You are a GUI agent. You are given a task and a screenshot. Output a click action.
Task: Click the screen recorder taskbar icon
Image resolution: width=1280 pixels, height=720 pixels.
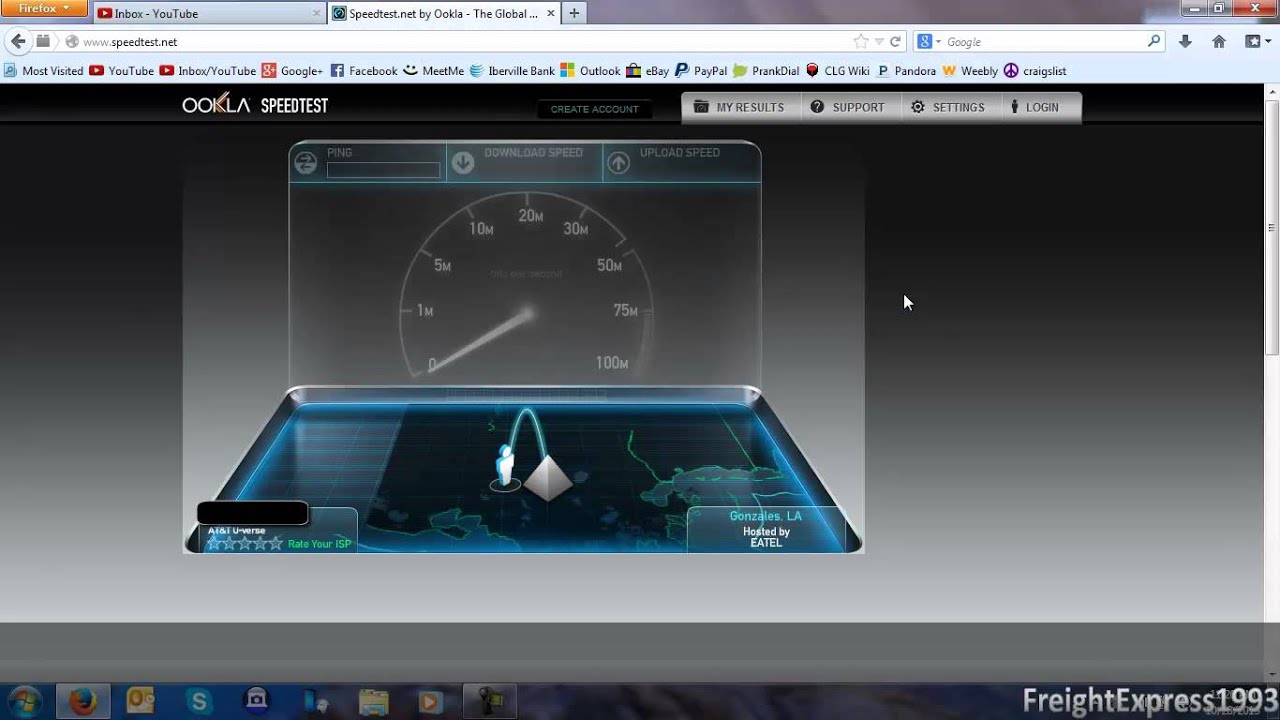(489, 701)
